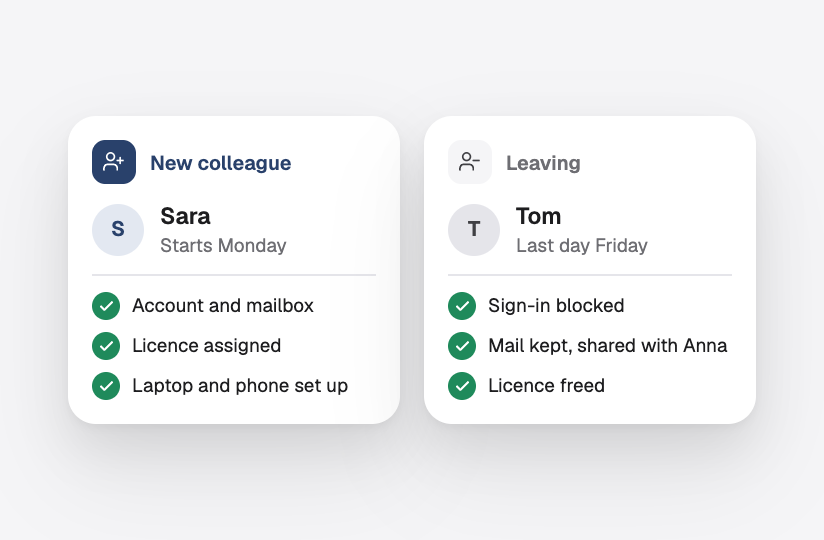Toggle the Sign-in blocked checkmark
The image size is (824, 540).
[x=462, y=306]
